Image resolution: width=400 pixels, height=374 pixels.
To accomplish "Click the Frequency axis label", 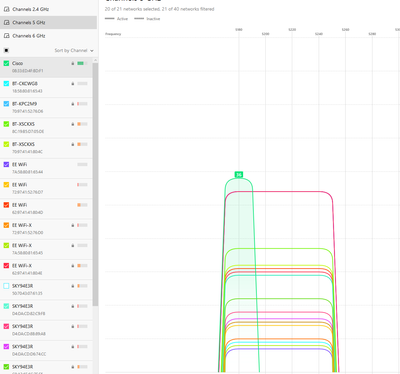I will pos(113,34).
